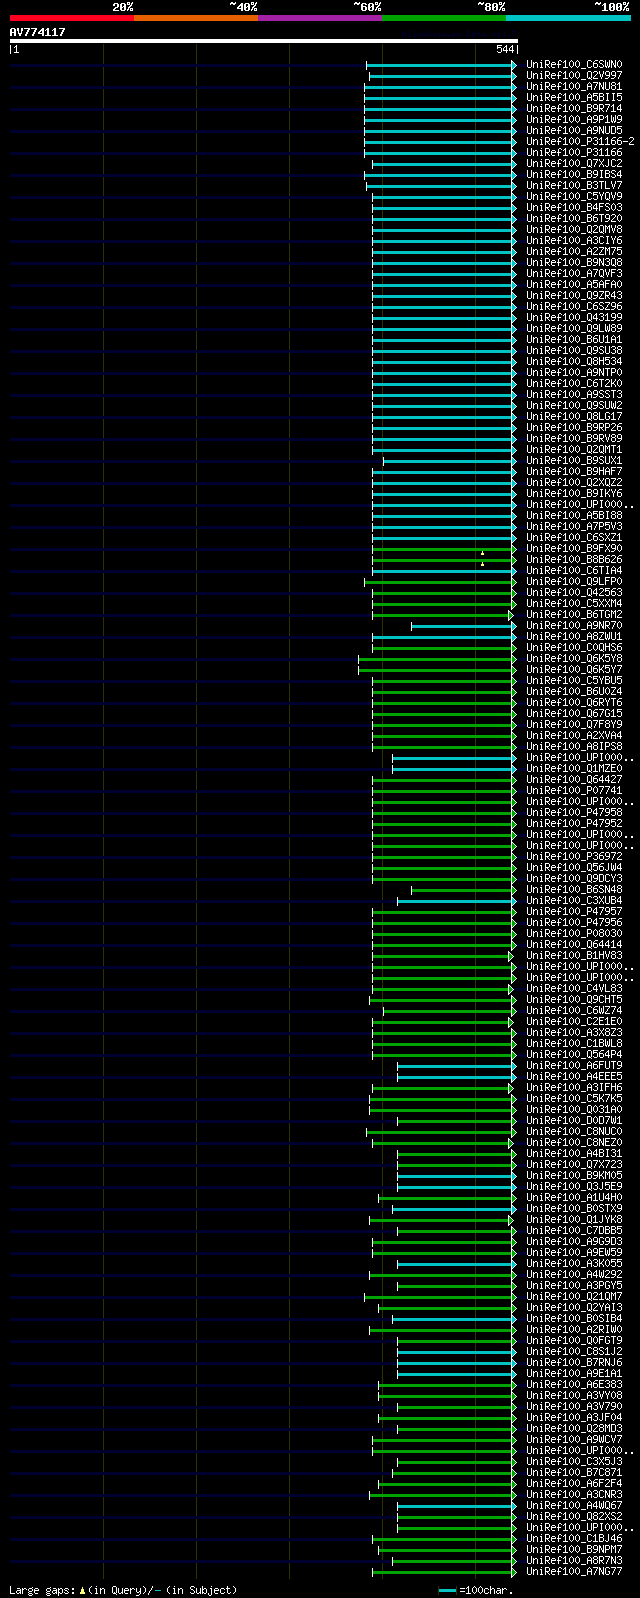The height and width of the screenshot is (1598, 640).
Task: Open hit UniRef100_C6SWN0
Action: pos(574,65)
